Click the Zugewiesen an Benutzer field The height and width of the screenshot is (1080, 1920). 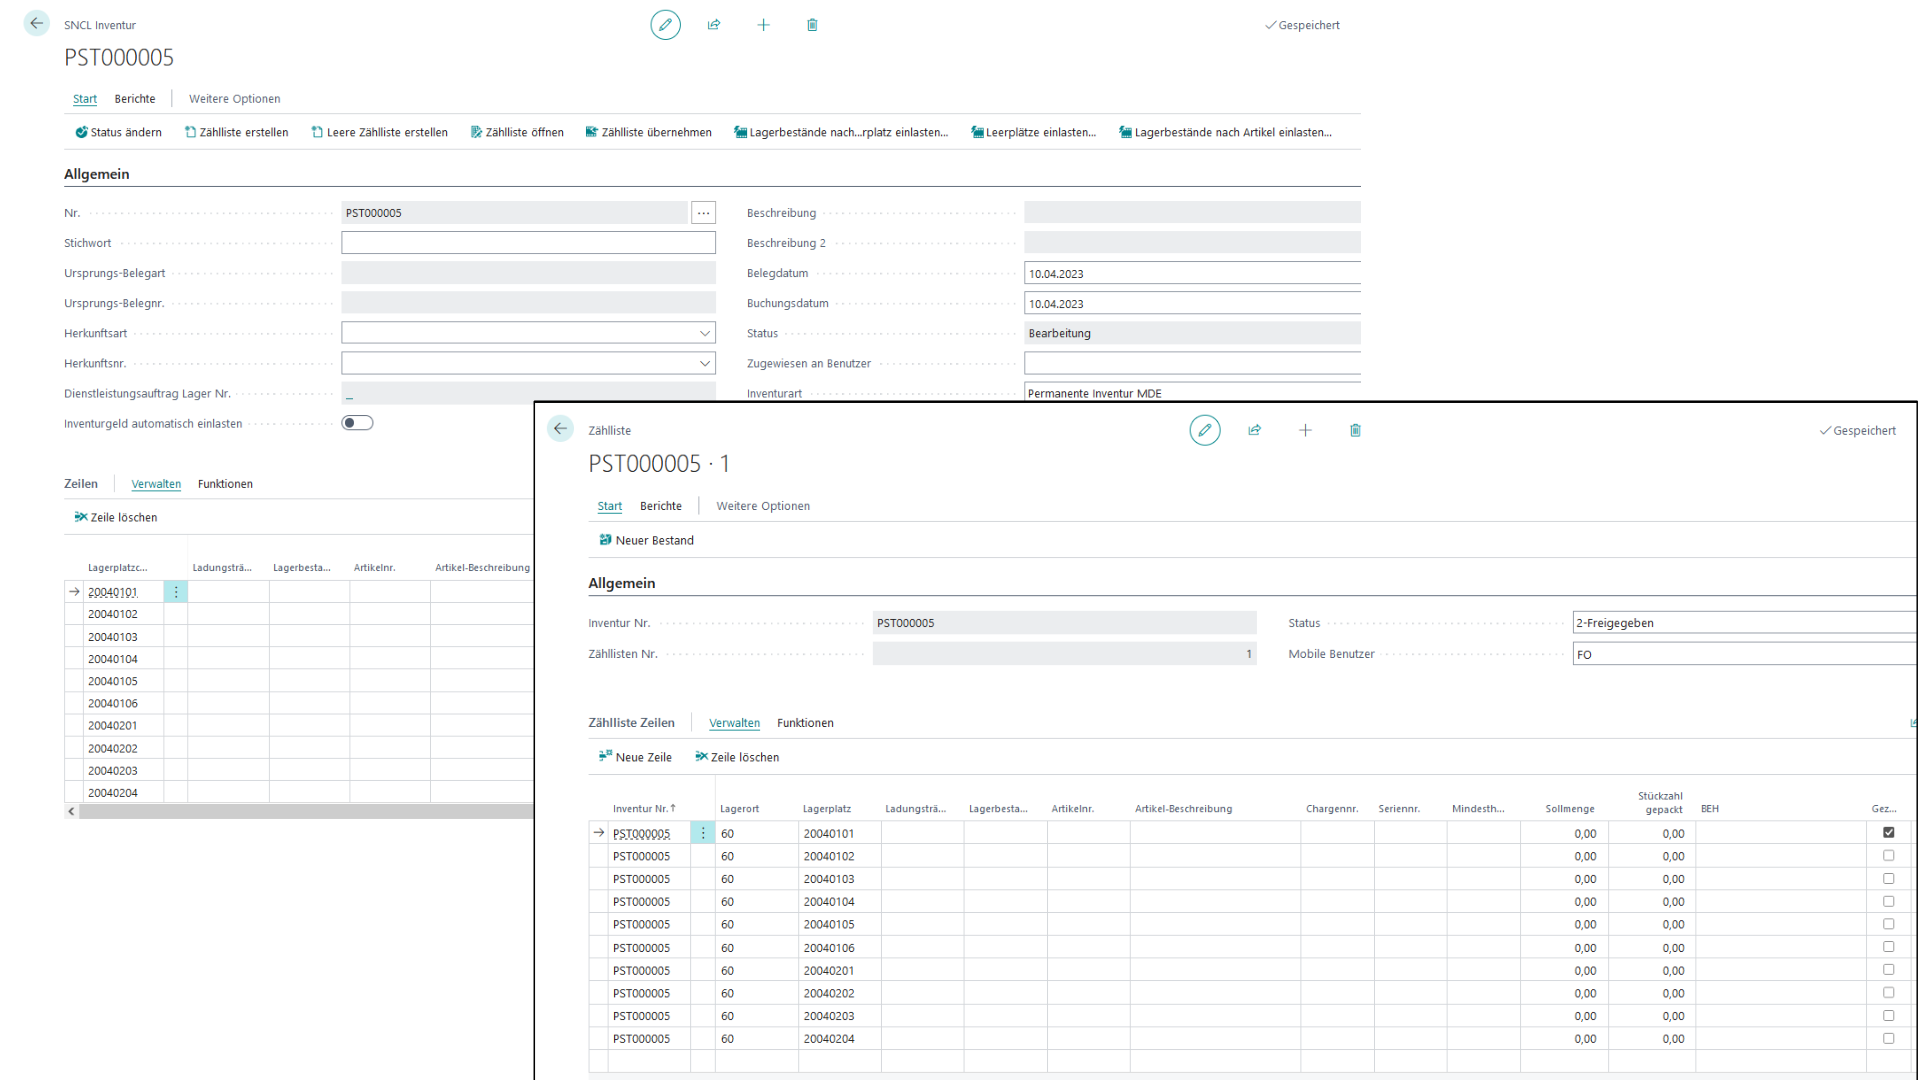pyautogui.click(x=1192, y=363)
